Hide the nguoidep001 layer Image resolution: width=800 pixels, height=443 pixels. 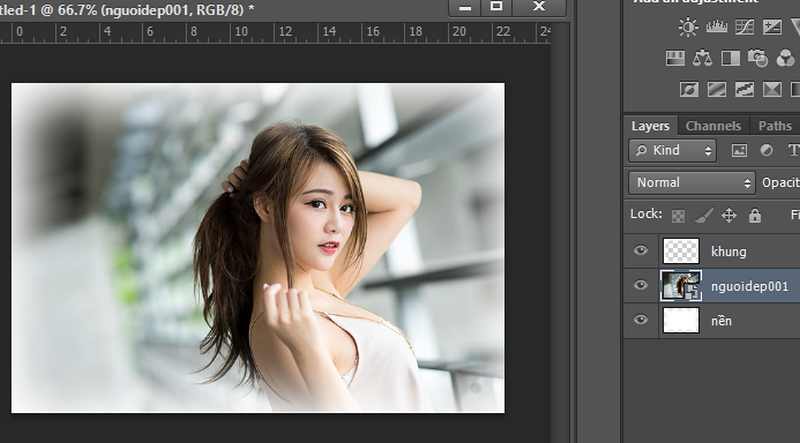click(640, 285)
